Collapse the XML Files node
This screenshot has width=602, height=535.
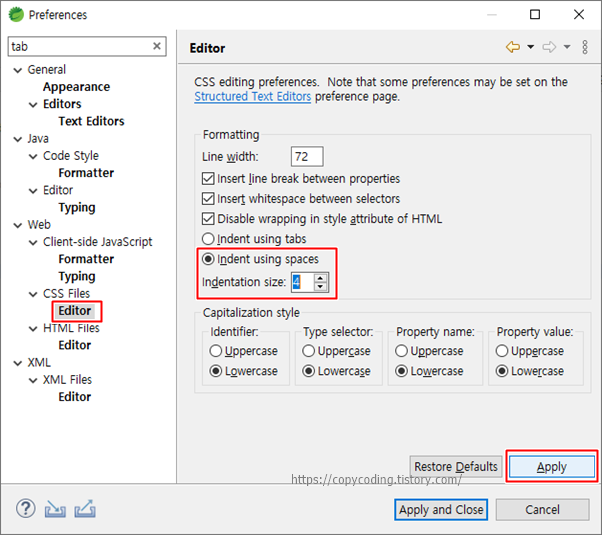point(33,380)
